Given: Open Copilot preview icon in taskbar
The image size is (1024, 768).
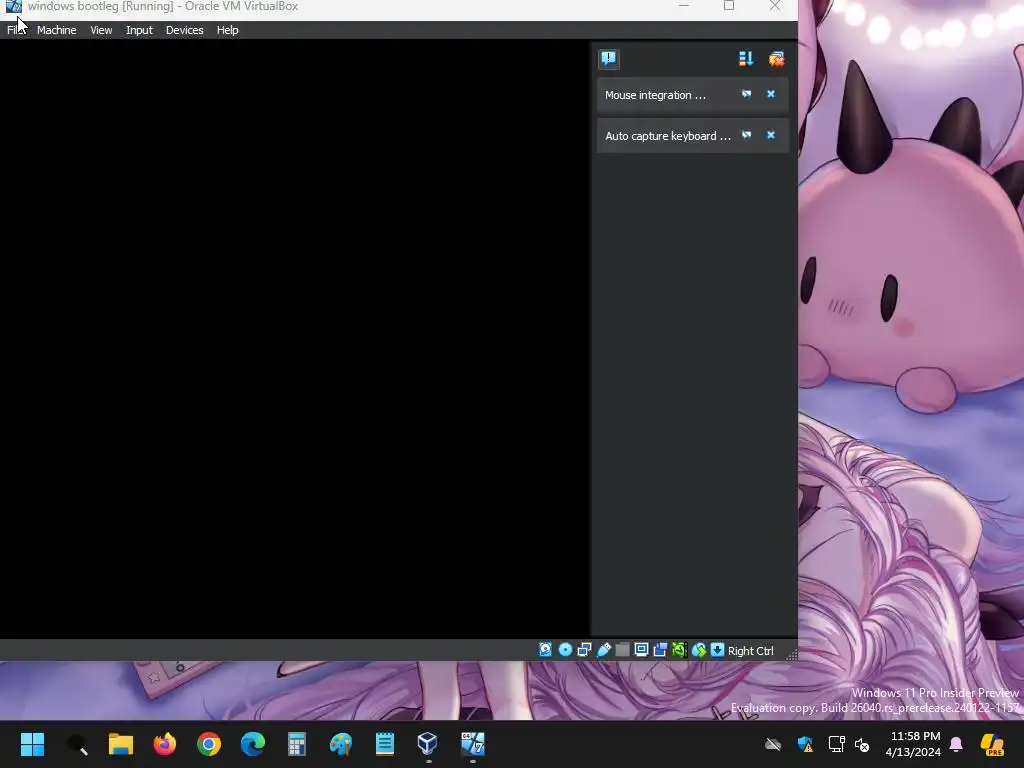Looking at the screenshot, I should [993, 744].
